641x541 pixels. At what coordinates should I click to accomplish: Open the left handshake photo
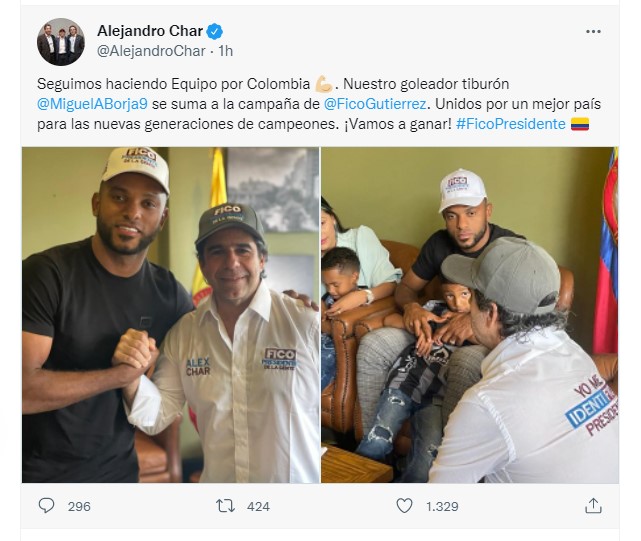tap(170, 315)
